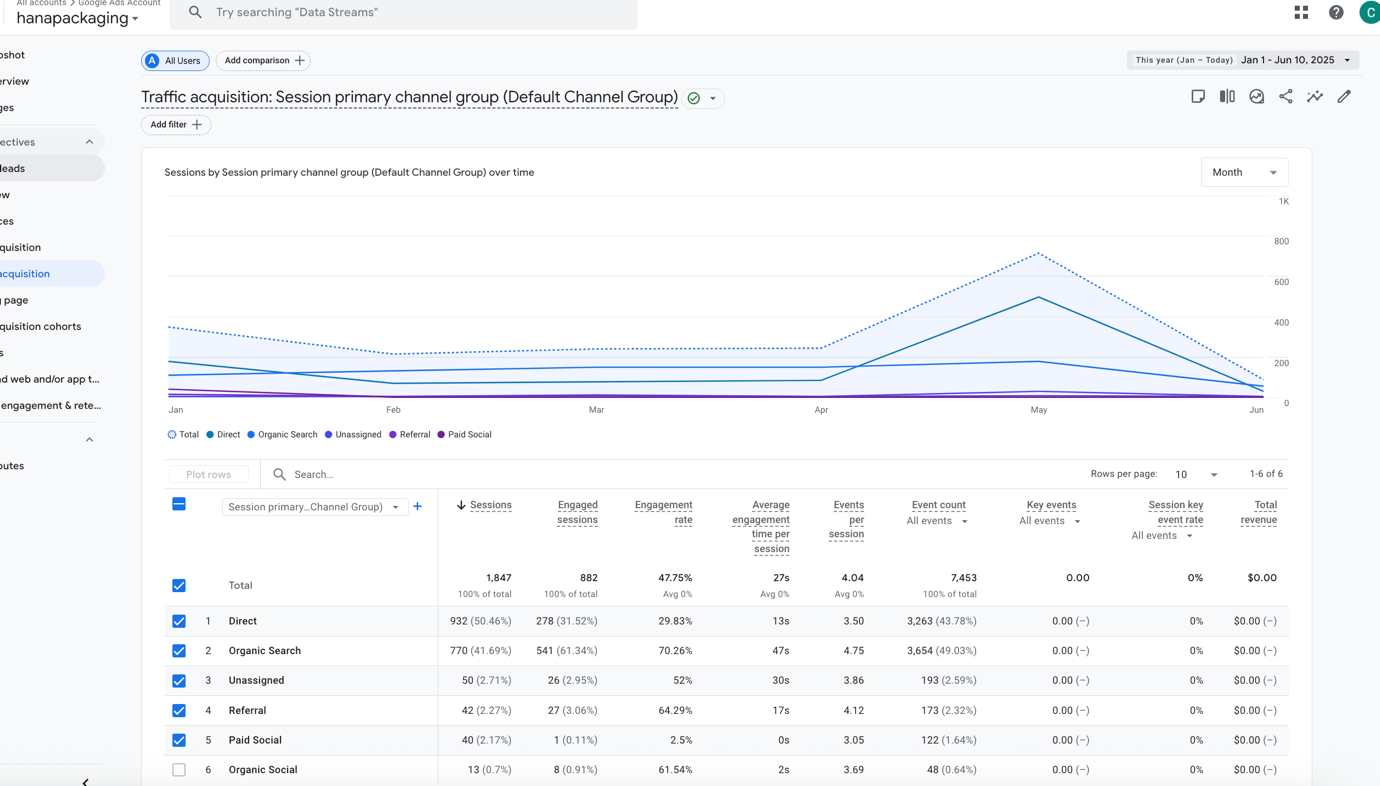
Task: Collapse the sidebar section with the chevron
Action: pyautogui.click(x=88, y=141)
